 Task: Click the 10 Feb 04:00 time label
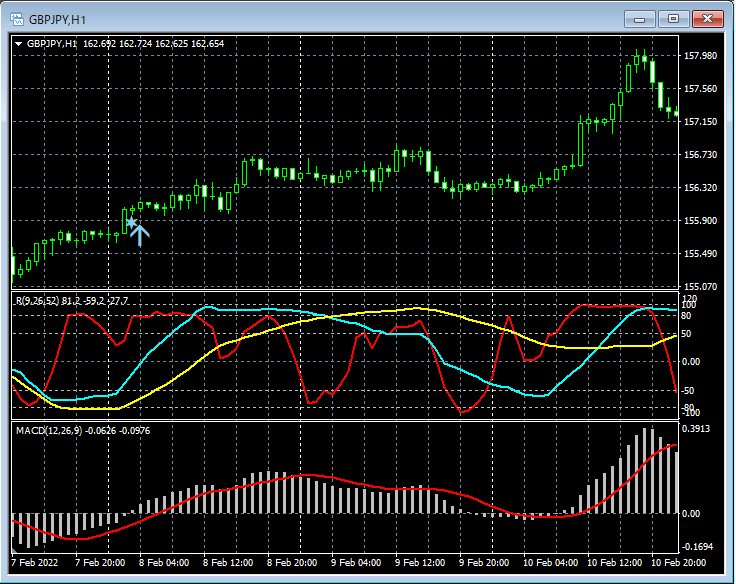[551, 562]
